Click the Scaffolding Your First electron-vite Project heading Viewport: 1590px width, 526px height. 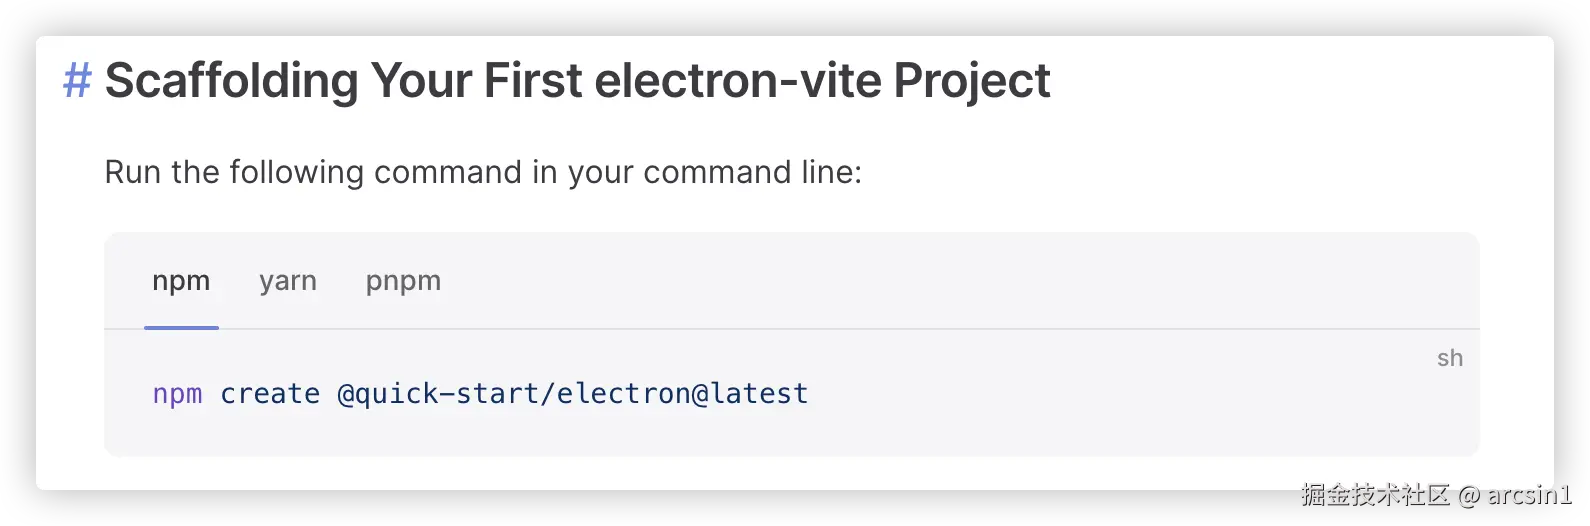tap(577, 81)
